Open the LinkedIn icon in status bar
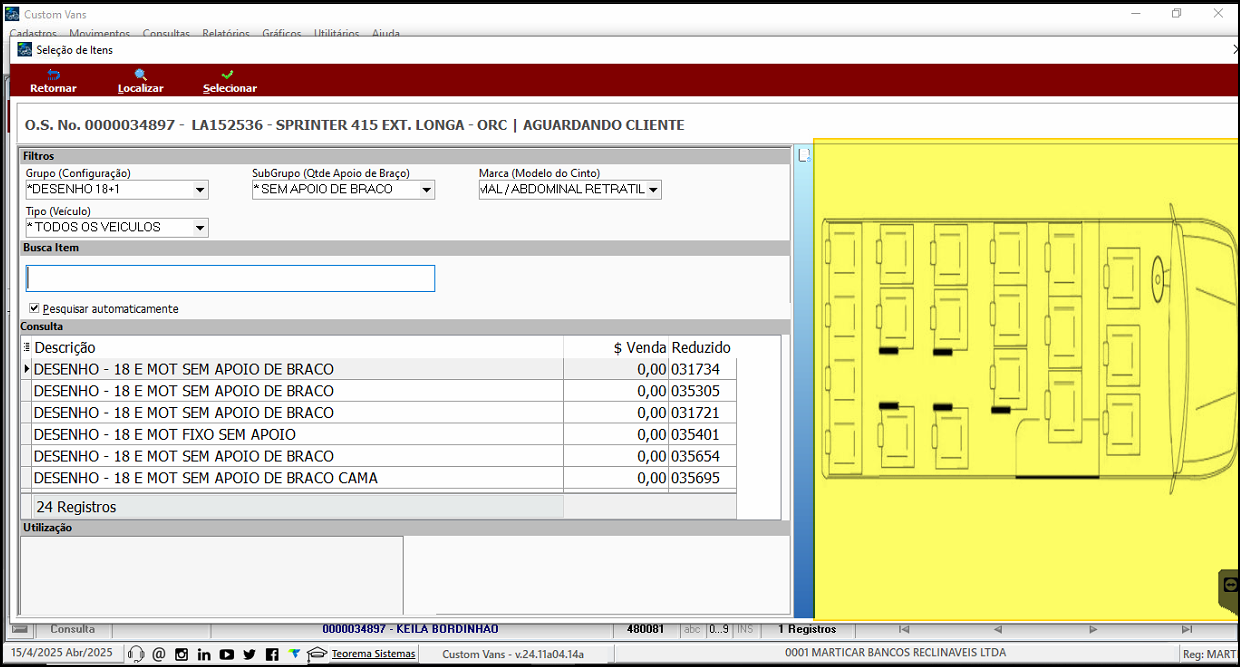1240x667 pixels. 204,654
